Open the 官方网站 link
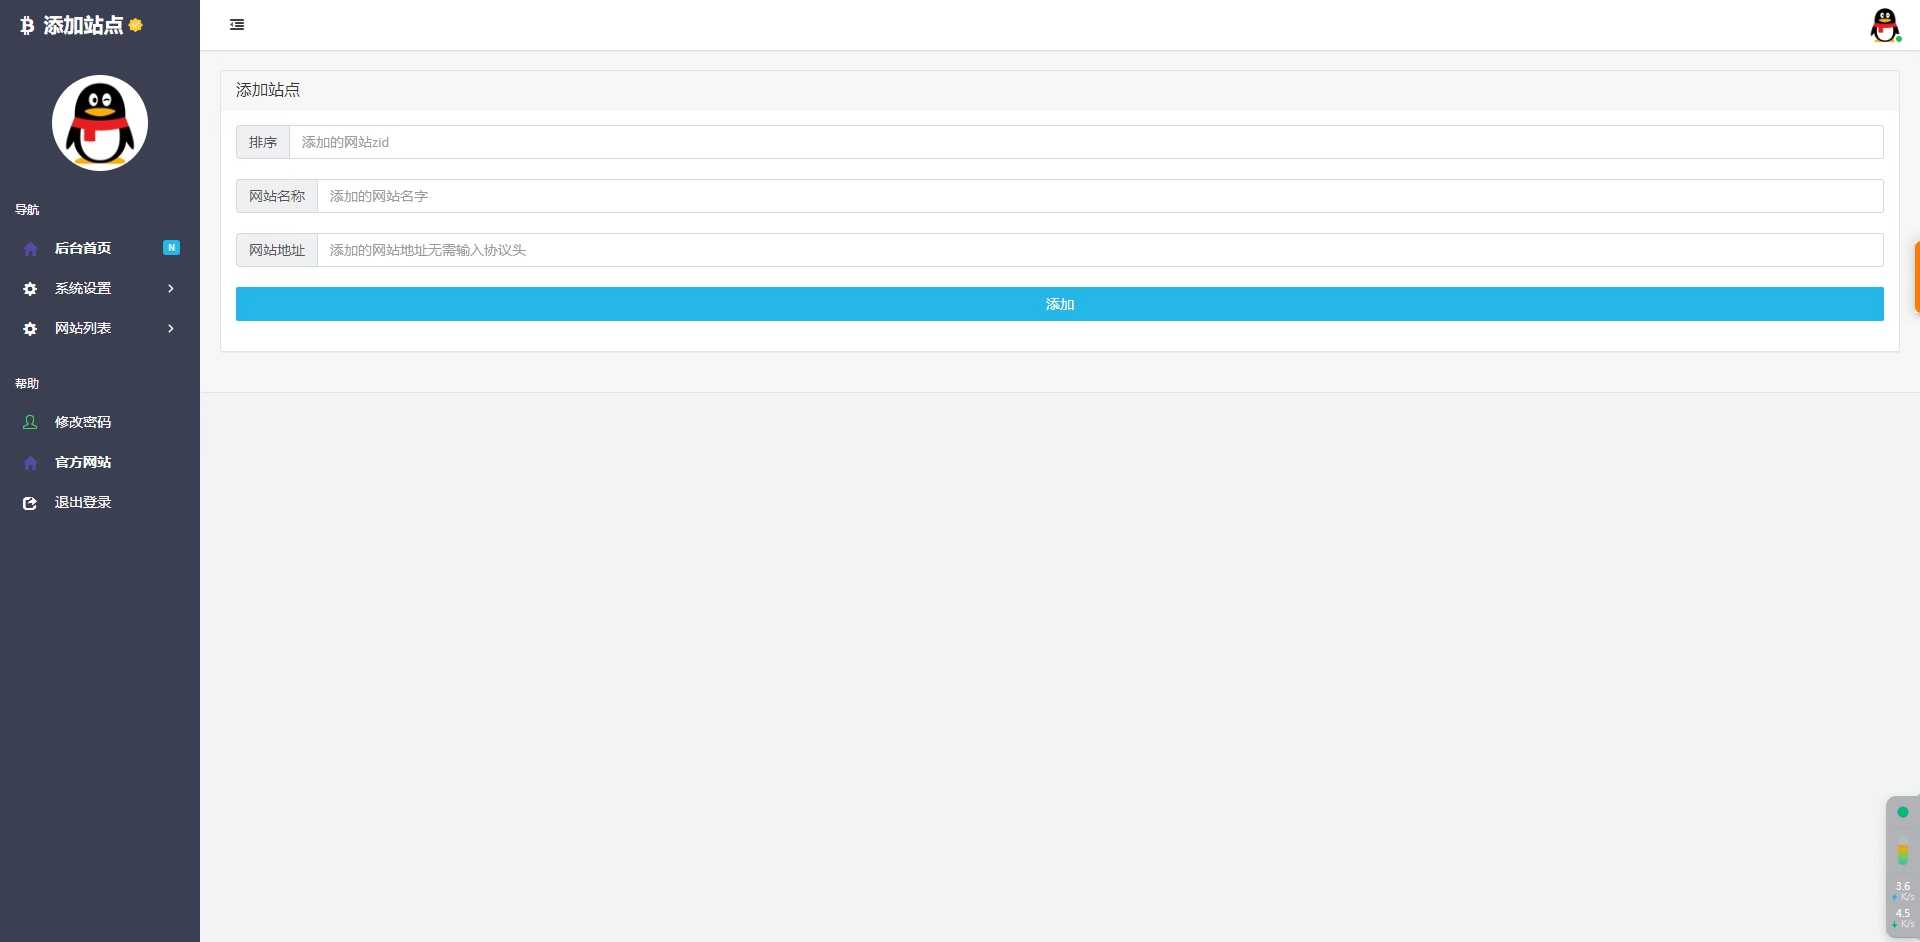The height and width of the screenshot is (942, 1920). (x=83, y=462)
